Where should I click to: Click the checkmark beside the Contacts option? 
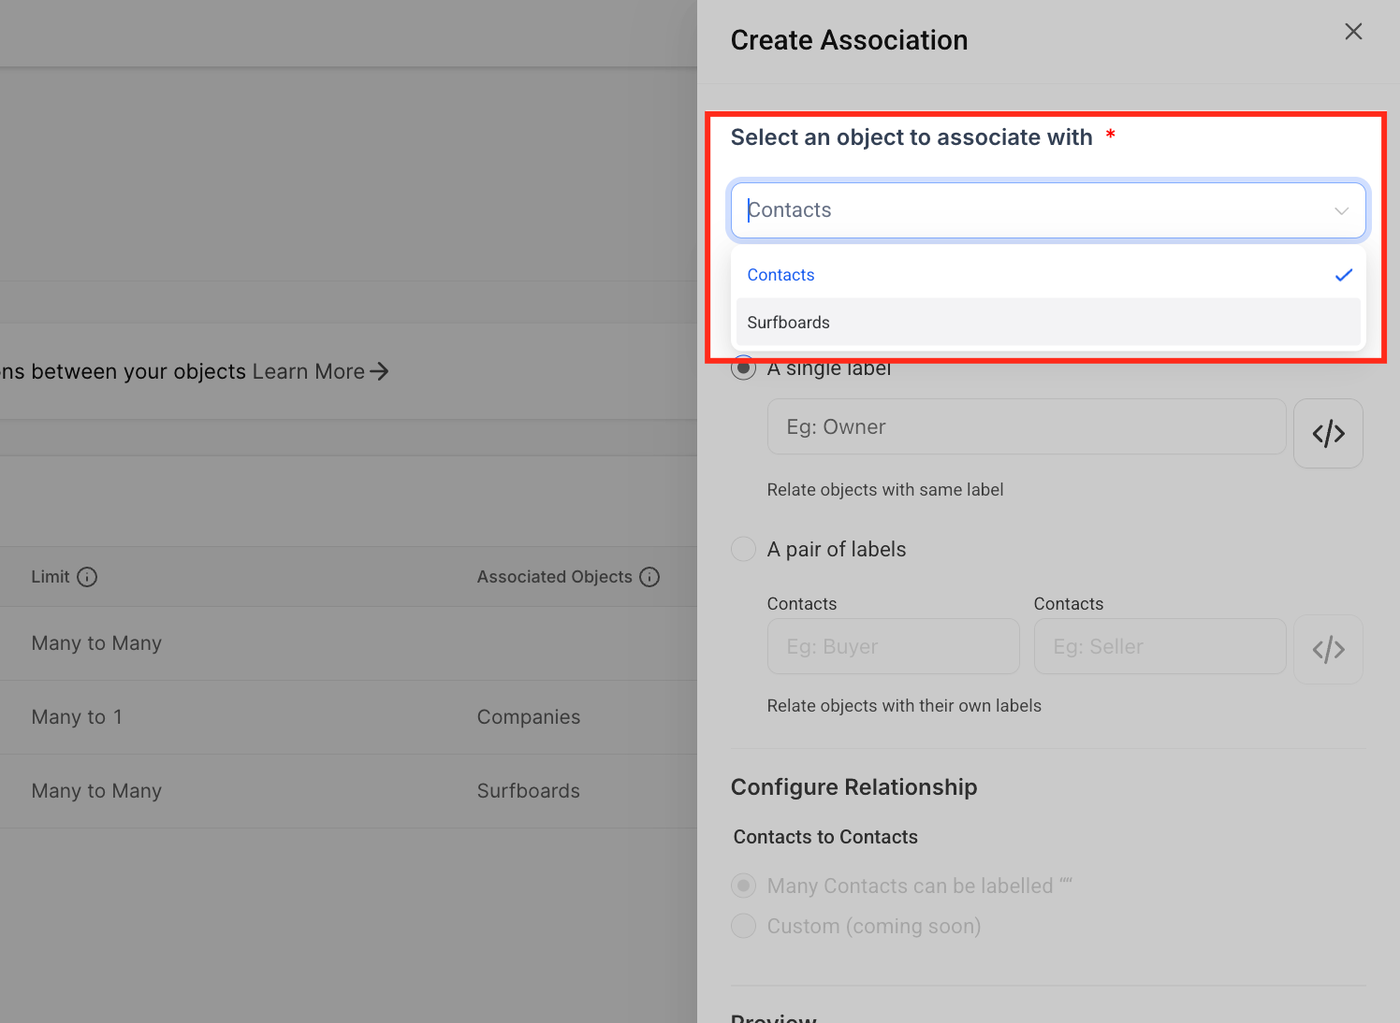click(1343, 275)
